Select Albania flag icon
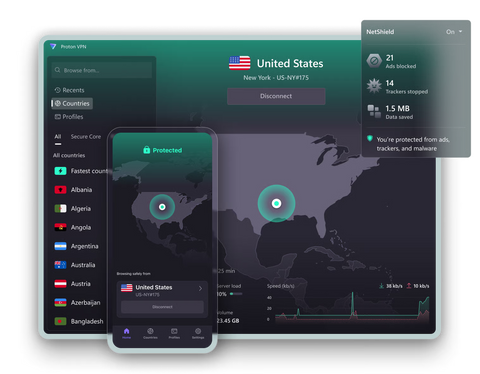 [x=60, y=190]
